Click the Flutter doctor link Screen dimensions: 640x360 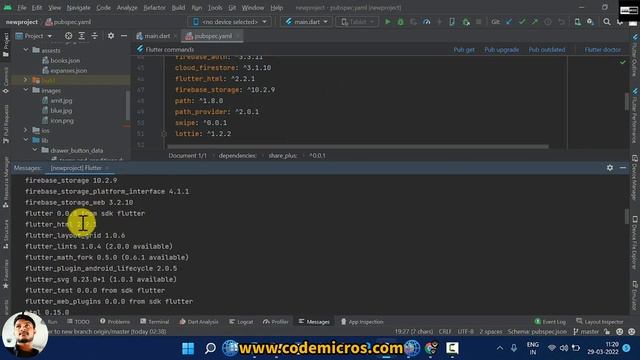pyautogui.click(x=602, y=49)
